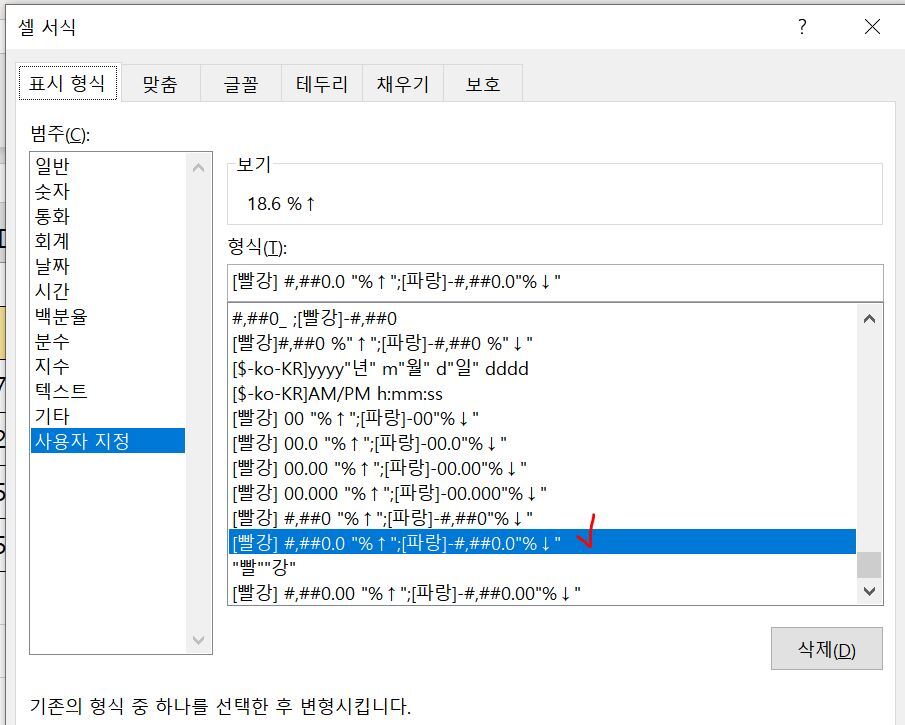Image resolution: width=905 pixels, height=725 pixels.
Task: Select highlighted format [빨강] #,##0.0 "%↑"
Action: (x=542, y=543)
